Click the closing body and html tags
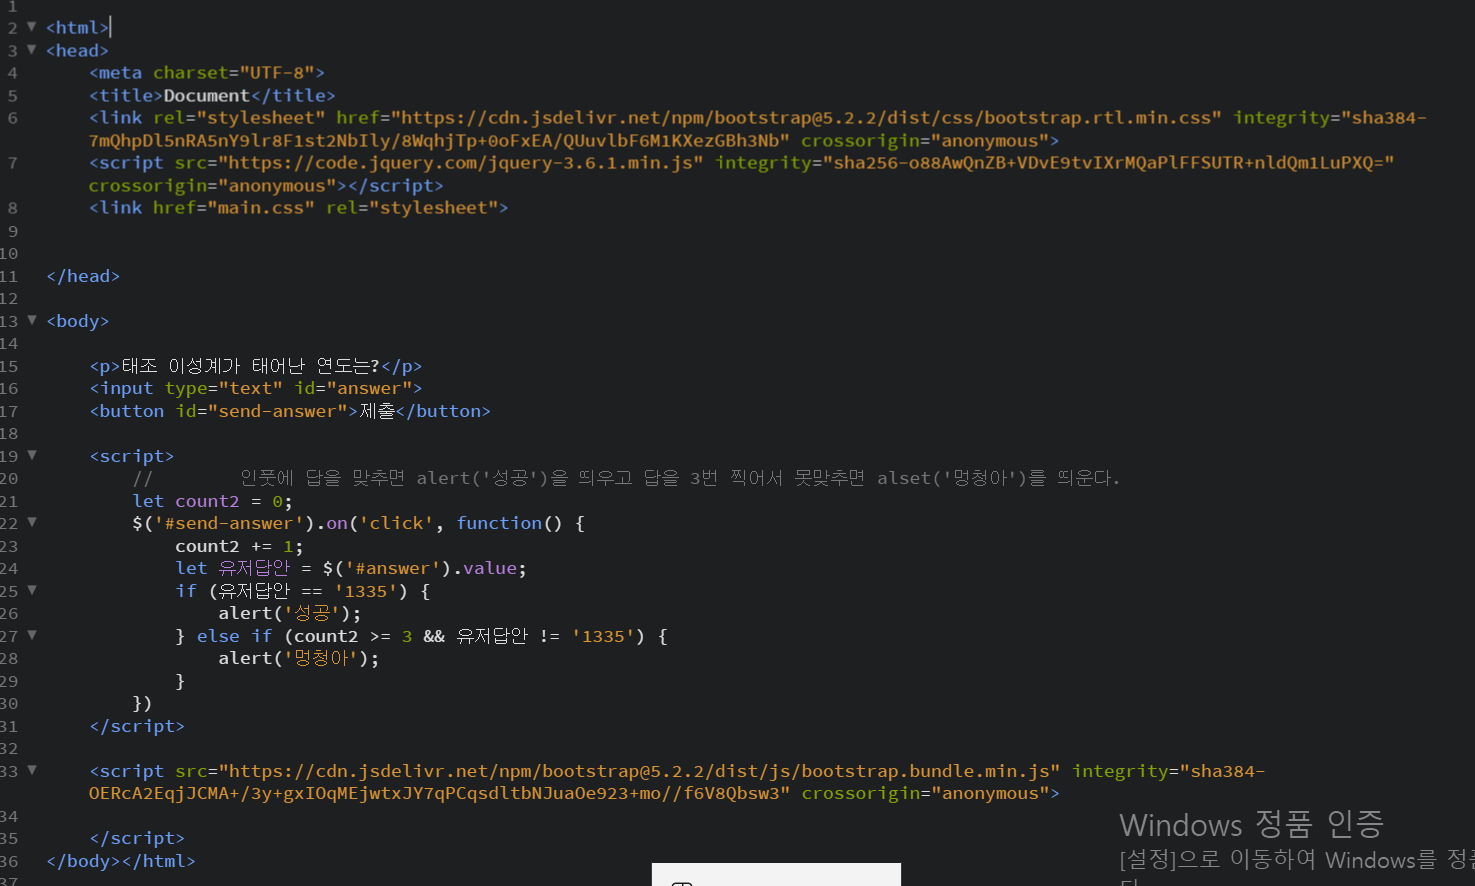Viewport: 1475px width, 886px height. [121, 861]
